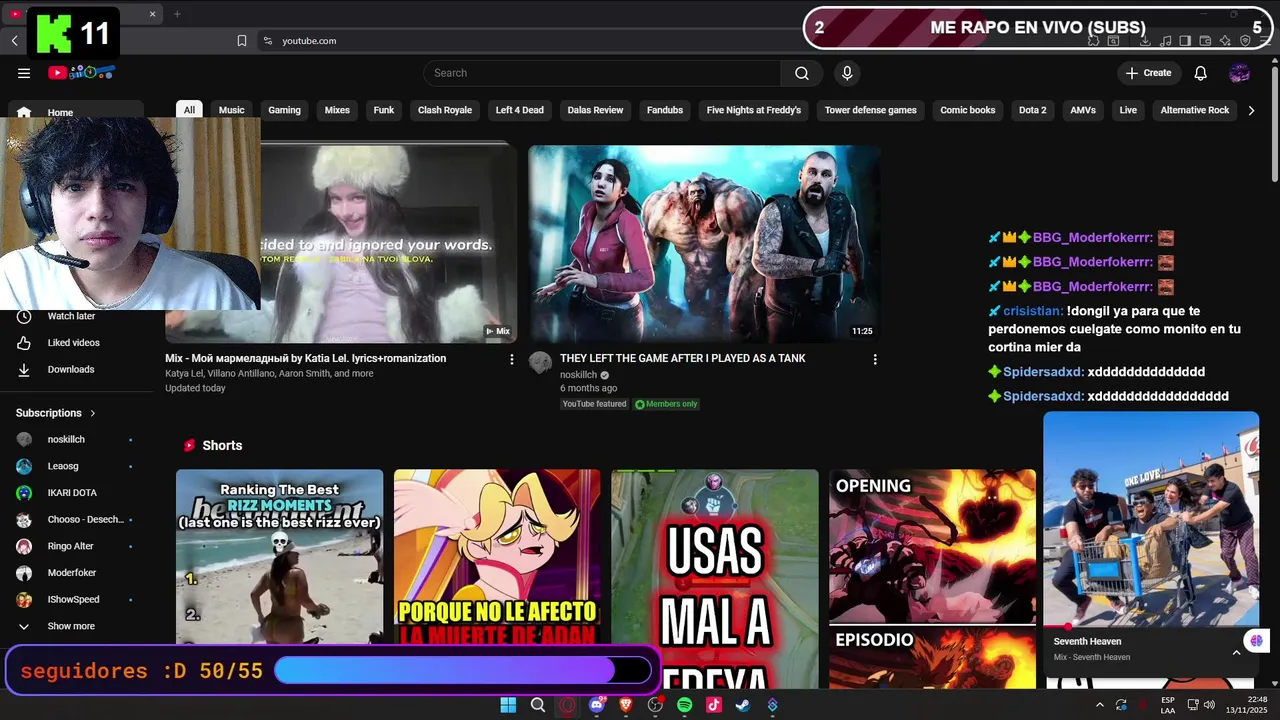Go back with the browser back arrow
The image size is (1280, 720).
point(14,41)
